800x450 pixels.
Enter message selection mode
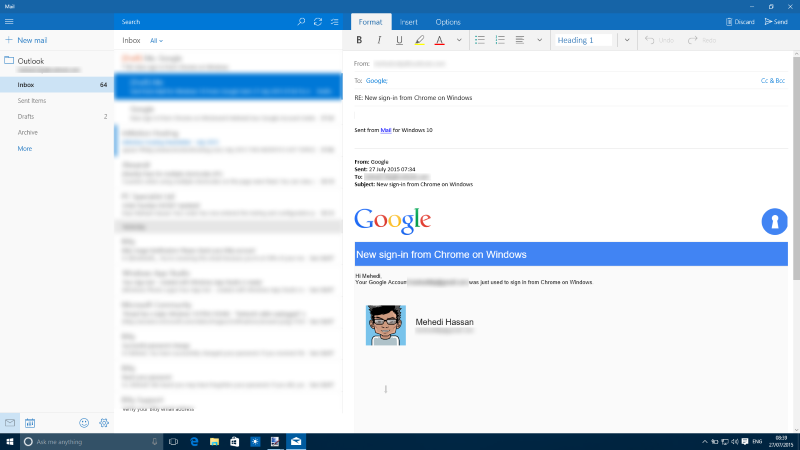click(x=335, y=22)
